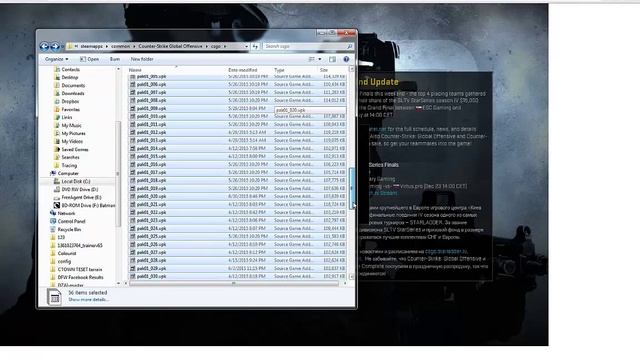
Task: Open the address bar history dropdown arrow
Action: 247,47
